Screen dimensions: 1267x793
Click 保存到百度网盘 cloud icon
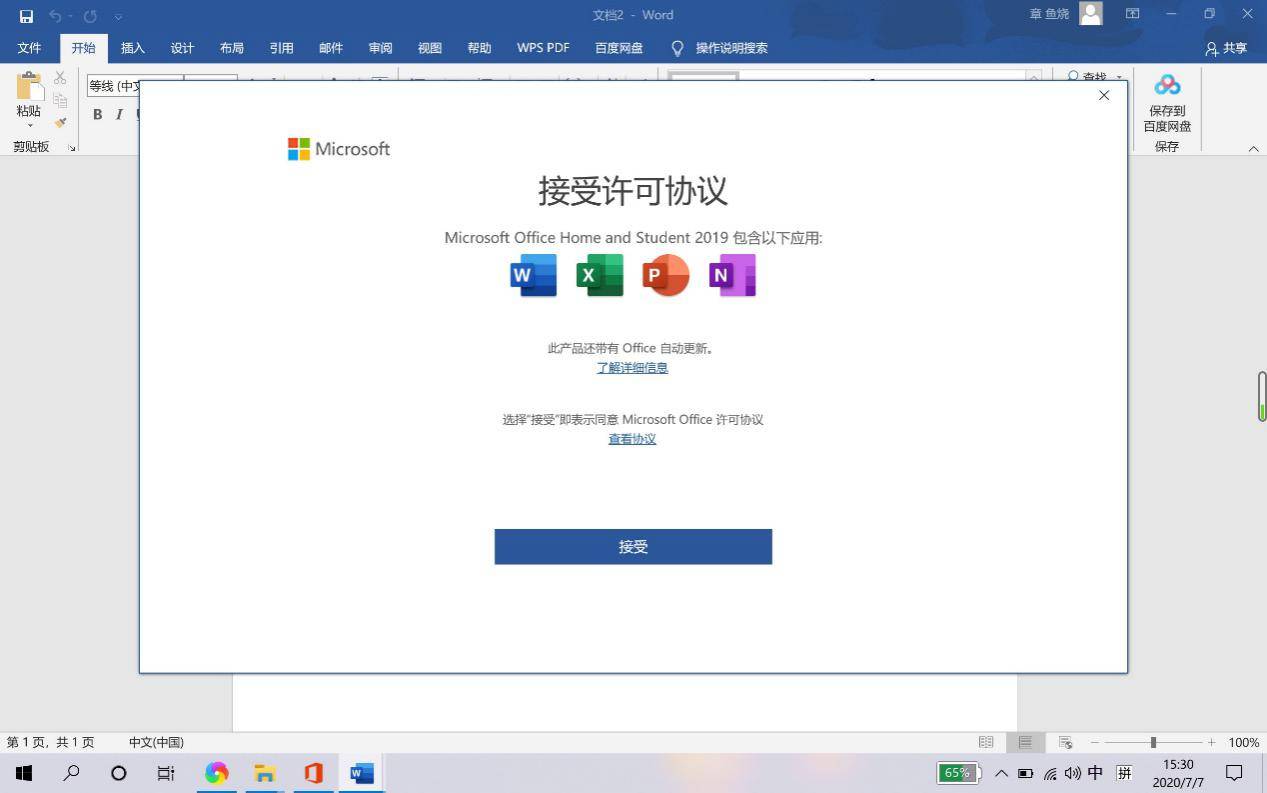click(1167, 84)
